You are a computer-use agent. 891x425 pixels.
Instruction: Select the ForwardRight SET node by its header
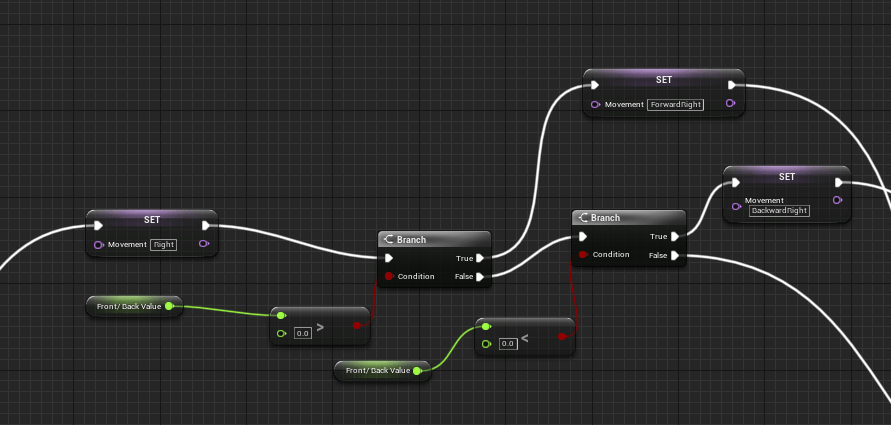tap(663, 79)
